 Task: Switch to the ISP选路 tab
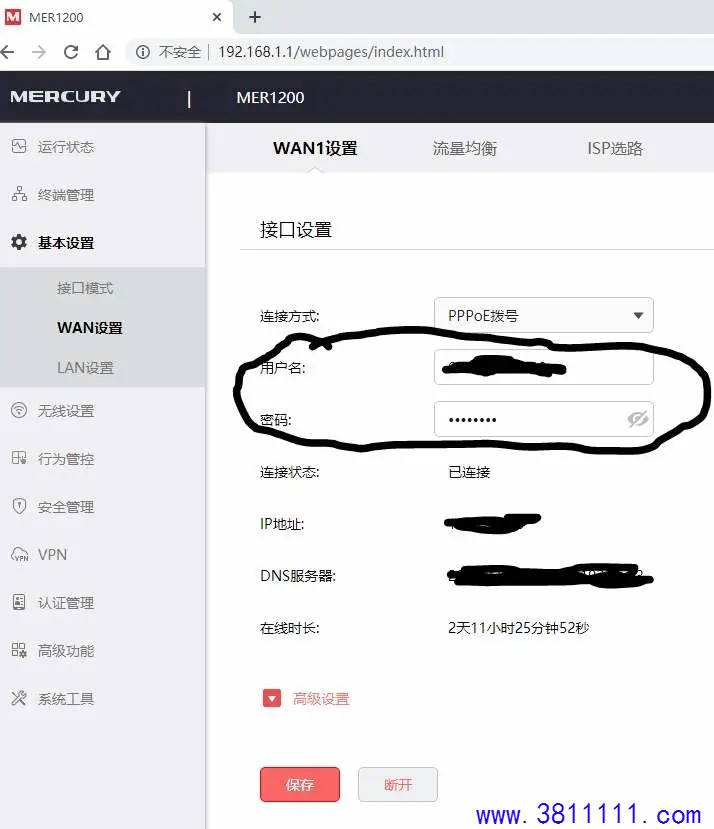pos(615,148)
